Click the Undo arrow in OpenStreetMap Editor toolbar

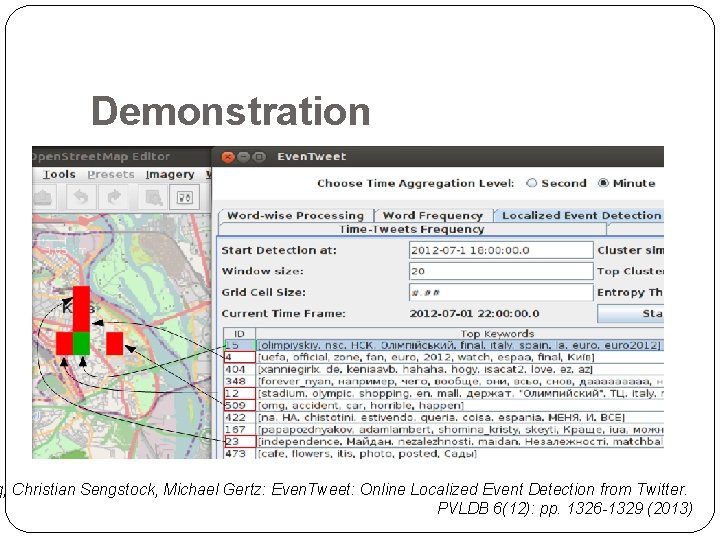81,197
